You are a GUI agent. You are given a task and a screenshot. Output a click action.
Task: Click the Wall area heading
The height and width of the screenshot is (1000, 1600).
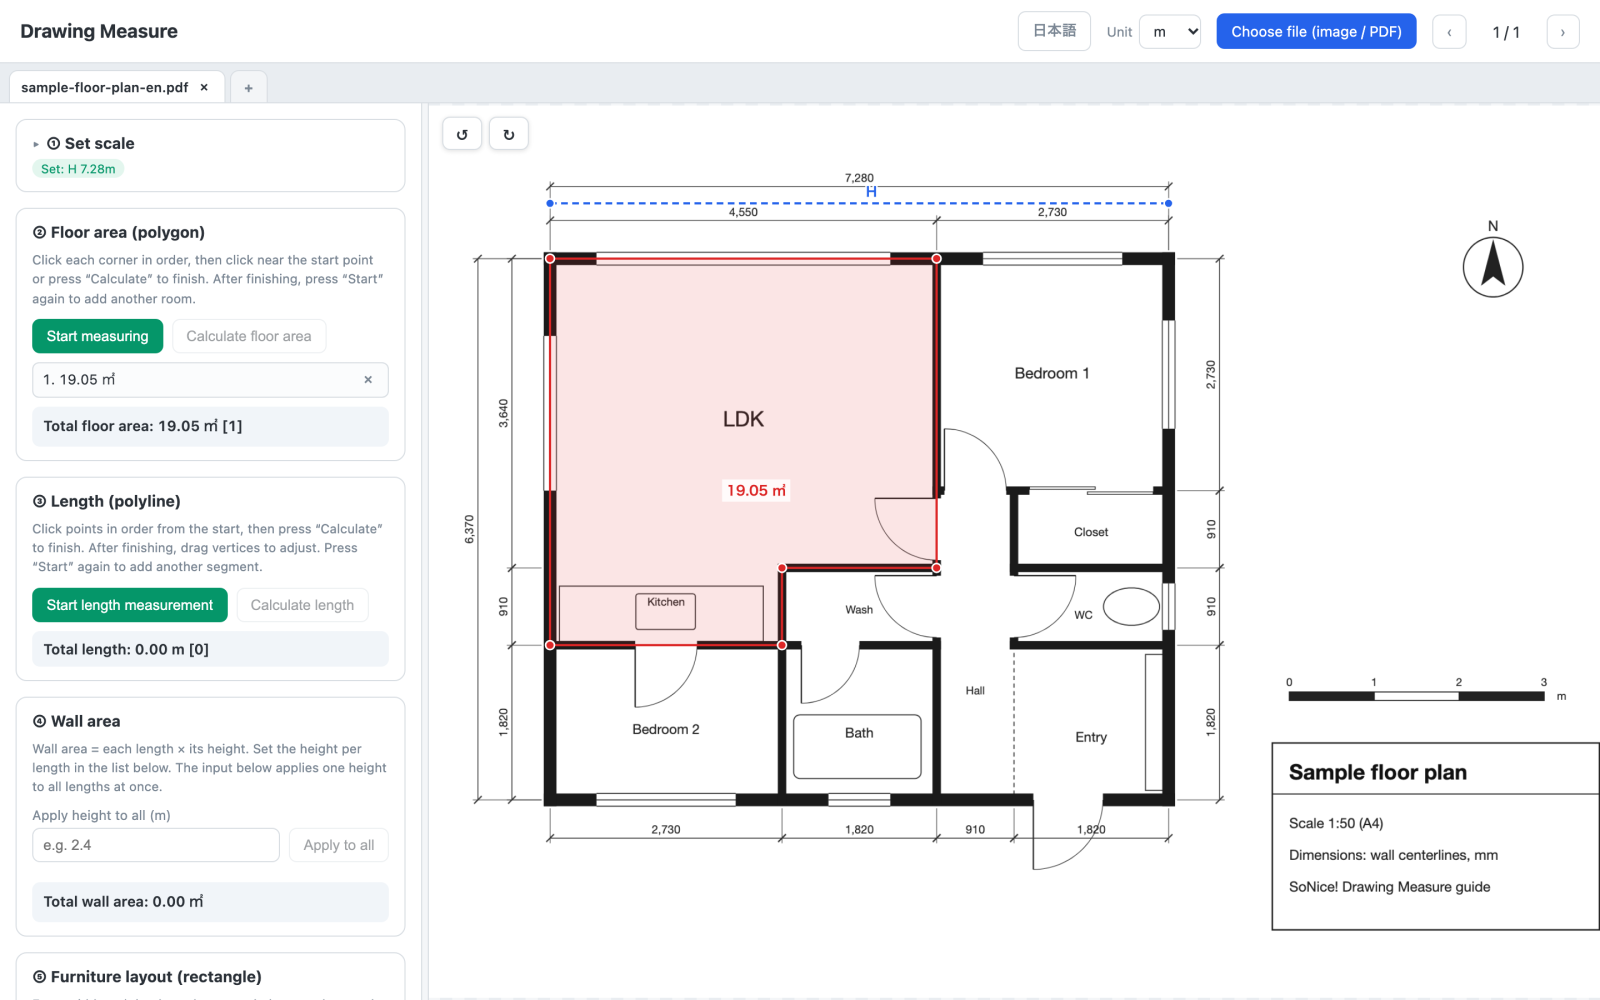pyautogui.click(x=76, y=721)
